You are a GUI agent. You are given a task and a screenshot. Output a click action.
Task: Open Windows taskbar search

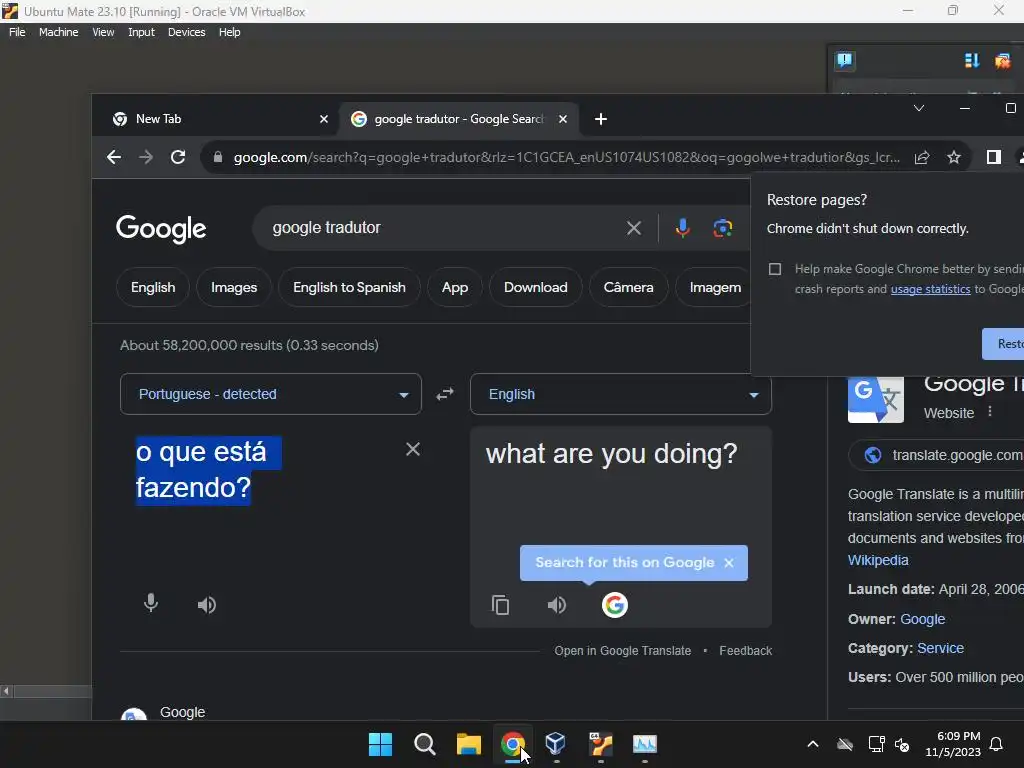coord(424,744)
